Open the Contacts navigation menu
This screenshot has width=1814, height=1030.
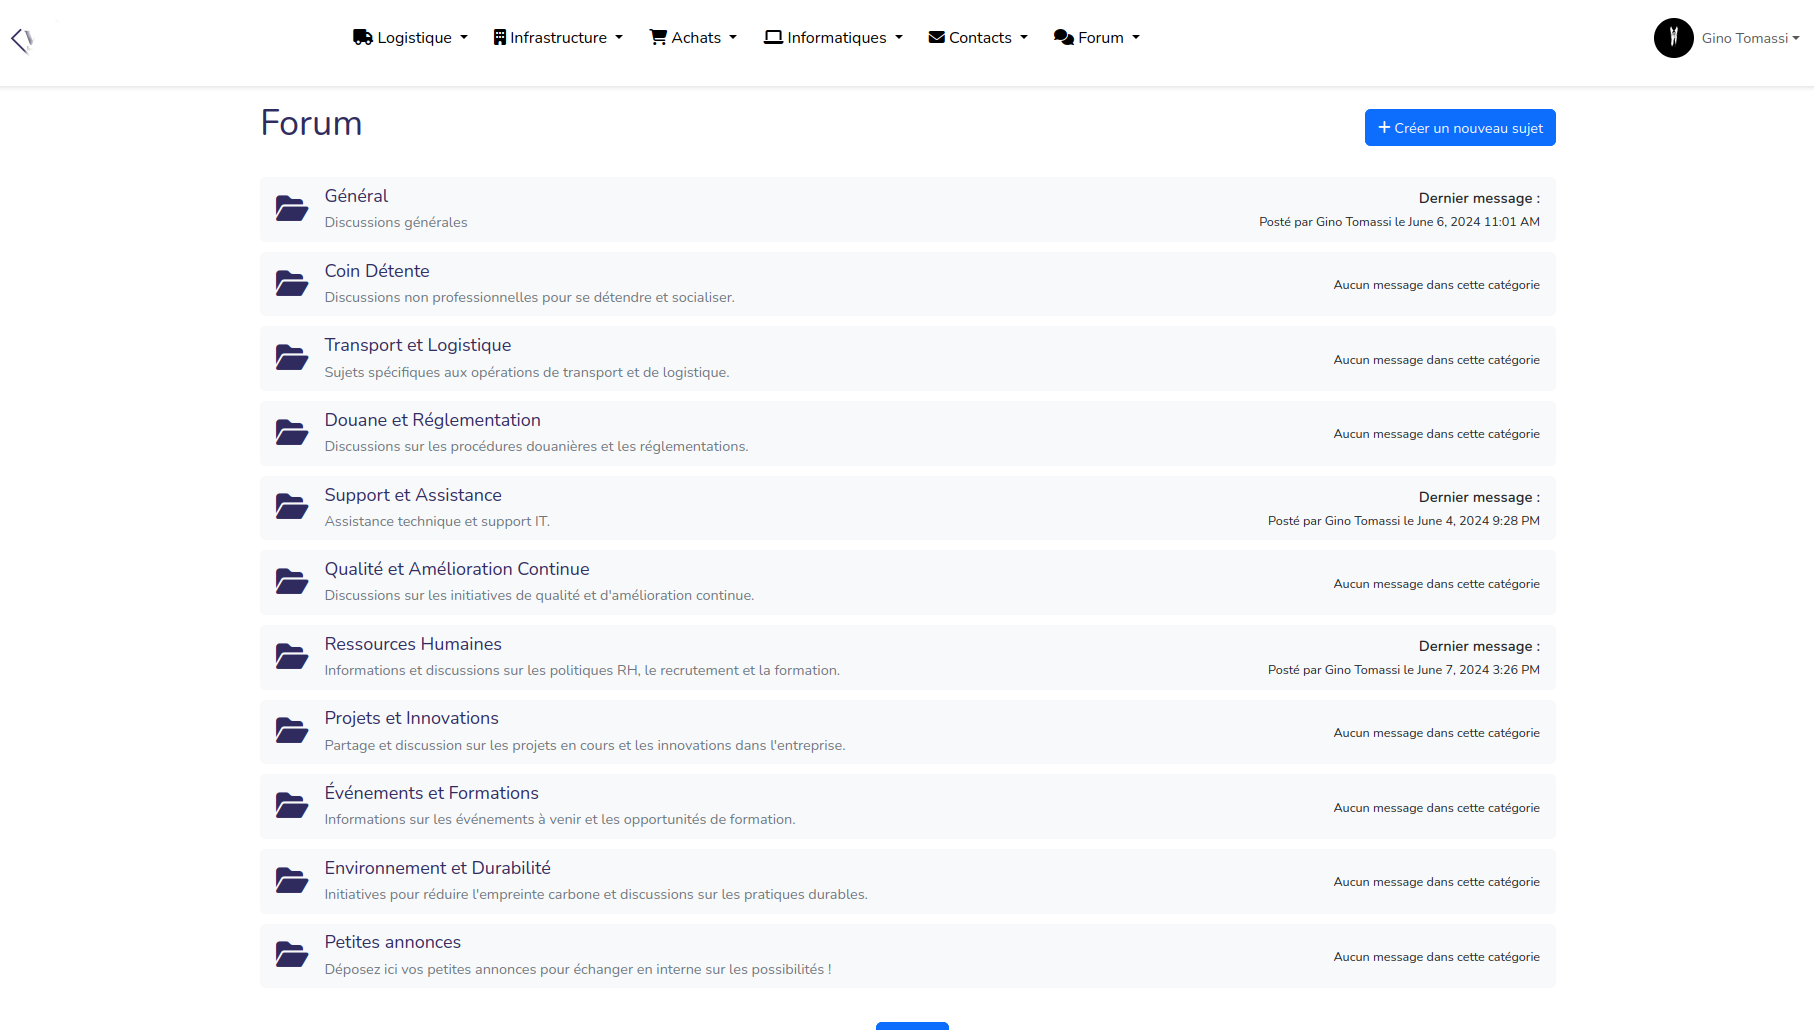[x=978, y=38]
